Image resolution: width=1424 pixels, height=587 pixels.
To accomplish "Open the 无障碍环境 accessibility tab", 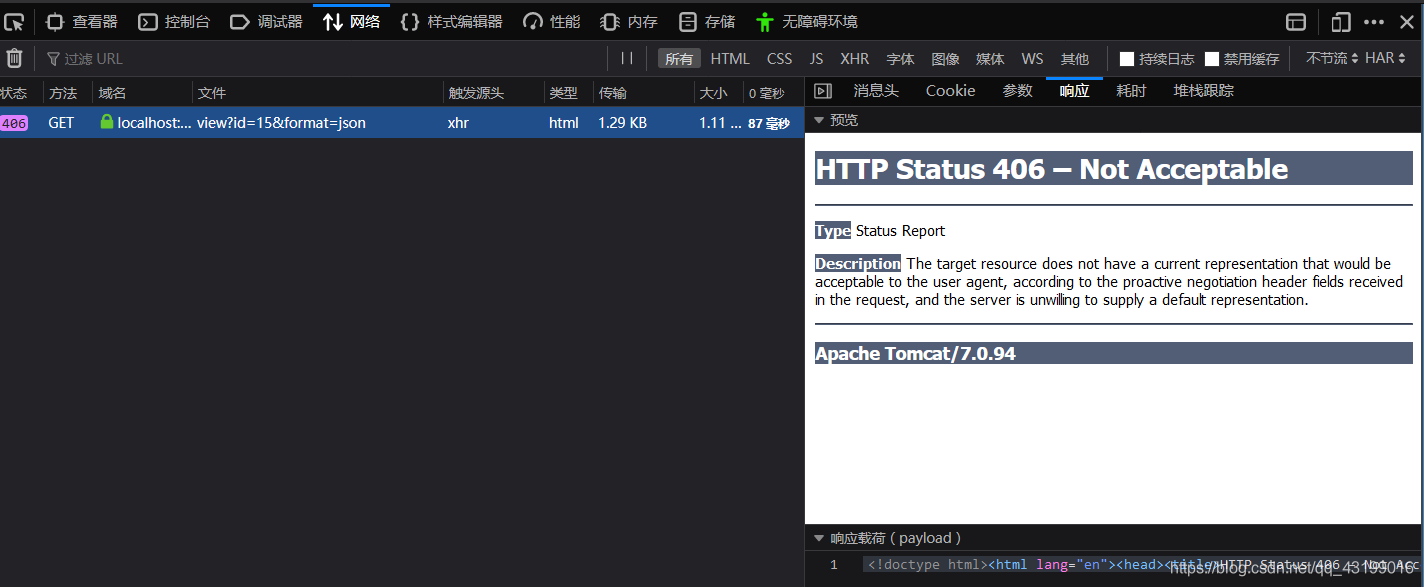I will point(807,21).
